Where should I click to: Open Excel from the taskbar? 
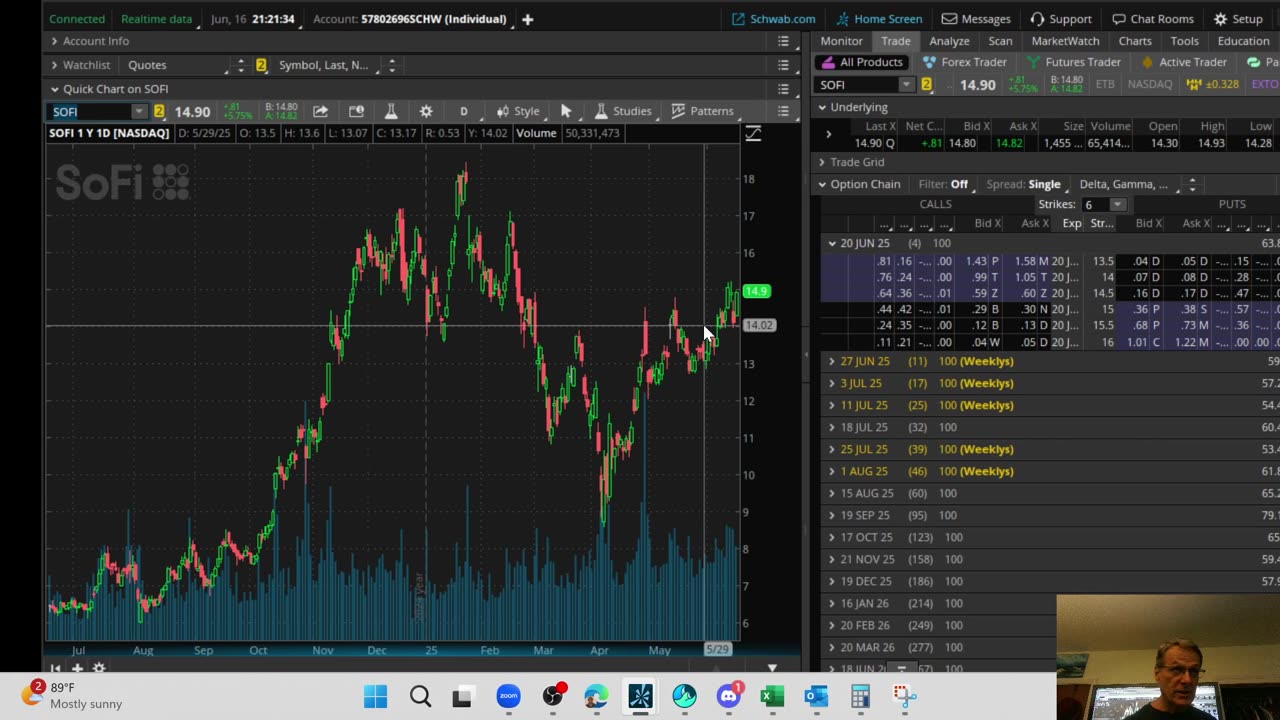tap(772, 696)
